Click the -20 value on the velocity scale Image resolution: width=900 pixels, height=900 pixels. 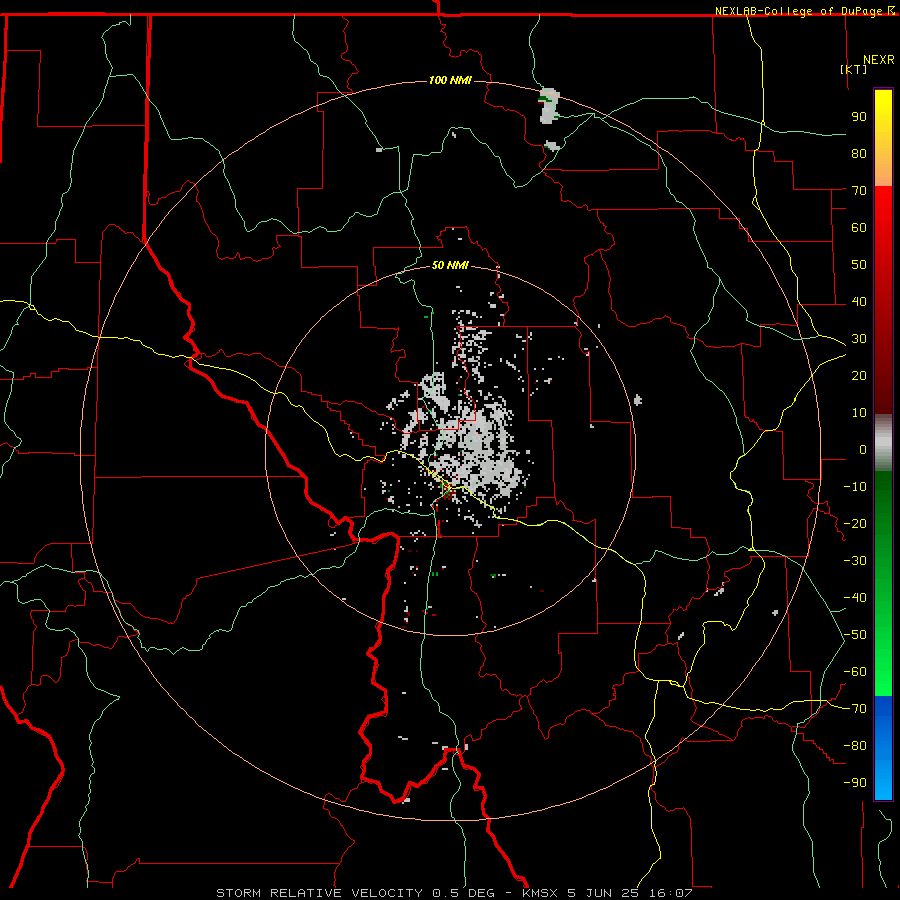tap(855, 523)
